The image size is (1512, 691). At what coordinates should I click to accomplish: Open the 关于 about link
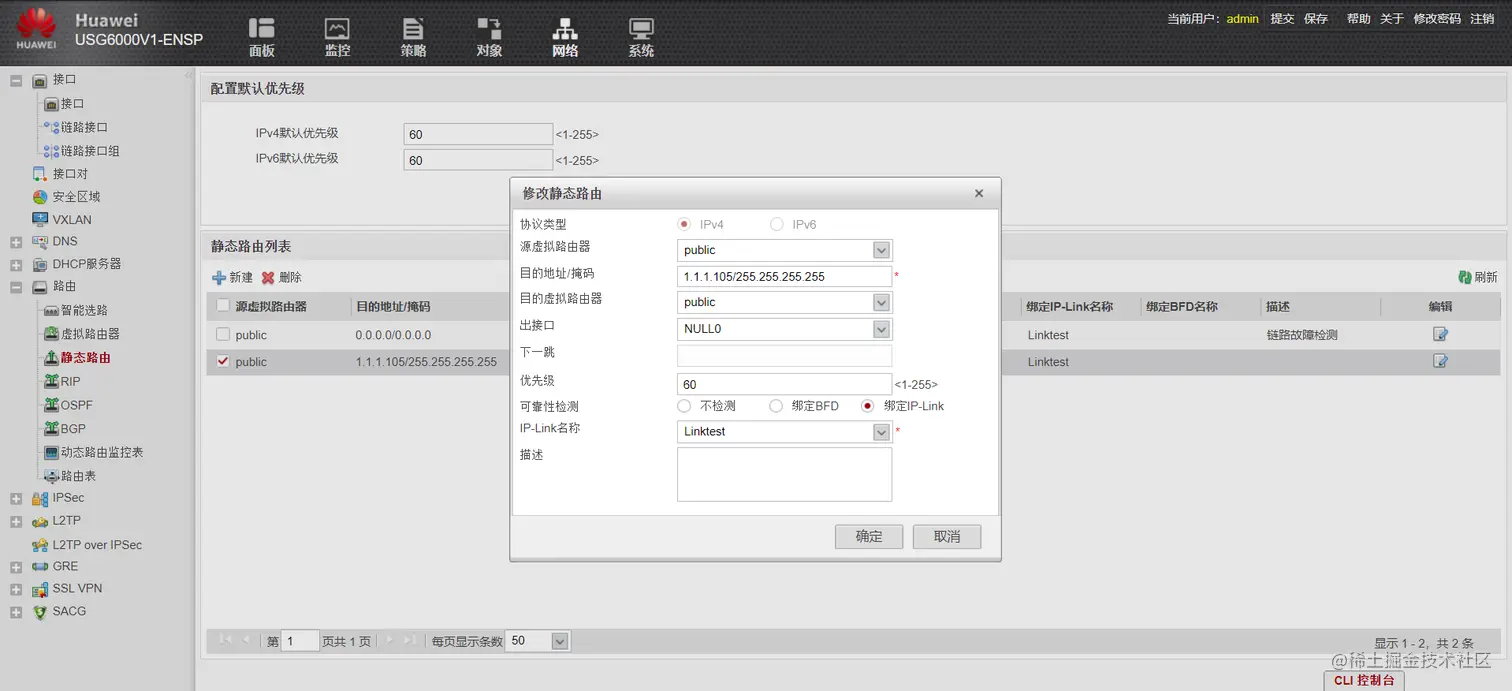point(1392,19)
